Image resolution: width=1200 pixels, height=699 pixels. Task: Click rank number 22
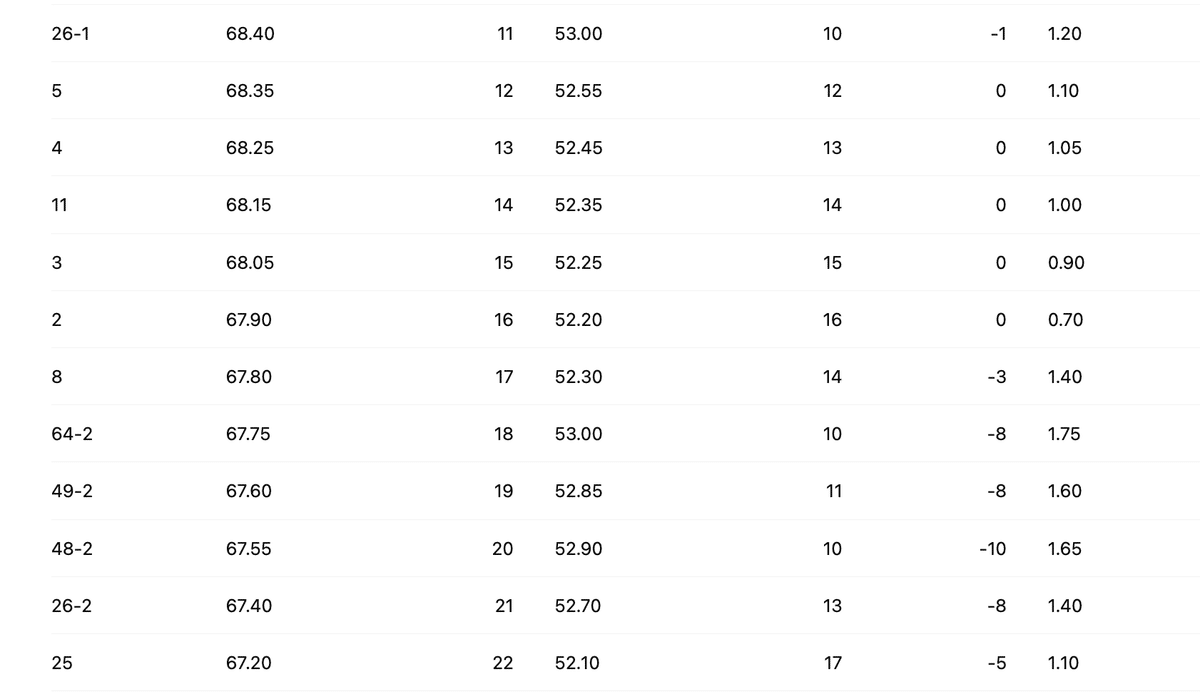(x=503, y=663)
